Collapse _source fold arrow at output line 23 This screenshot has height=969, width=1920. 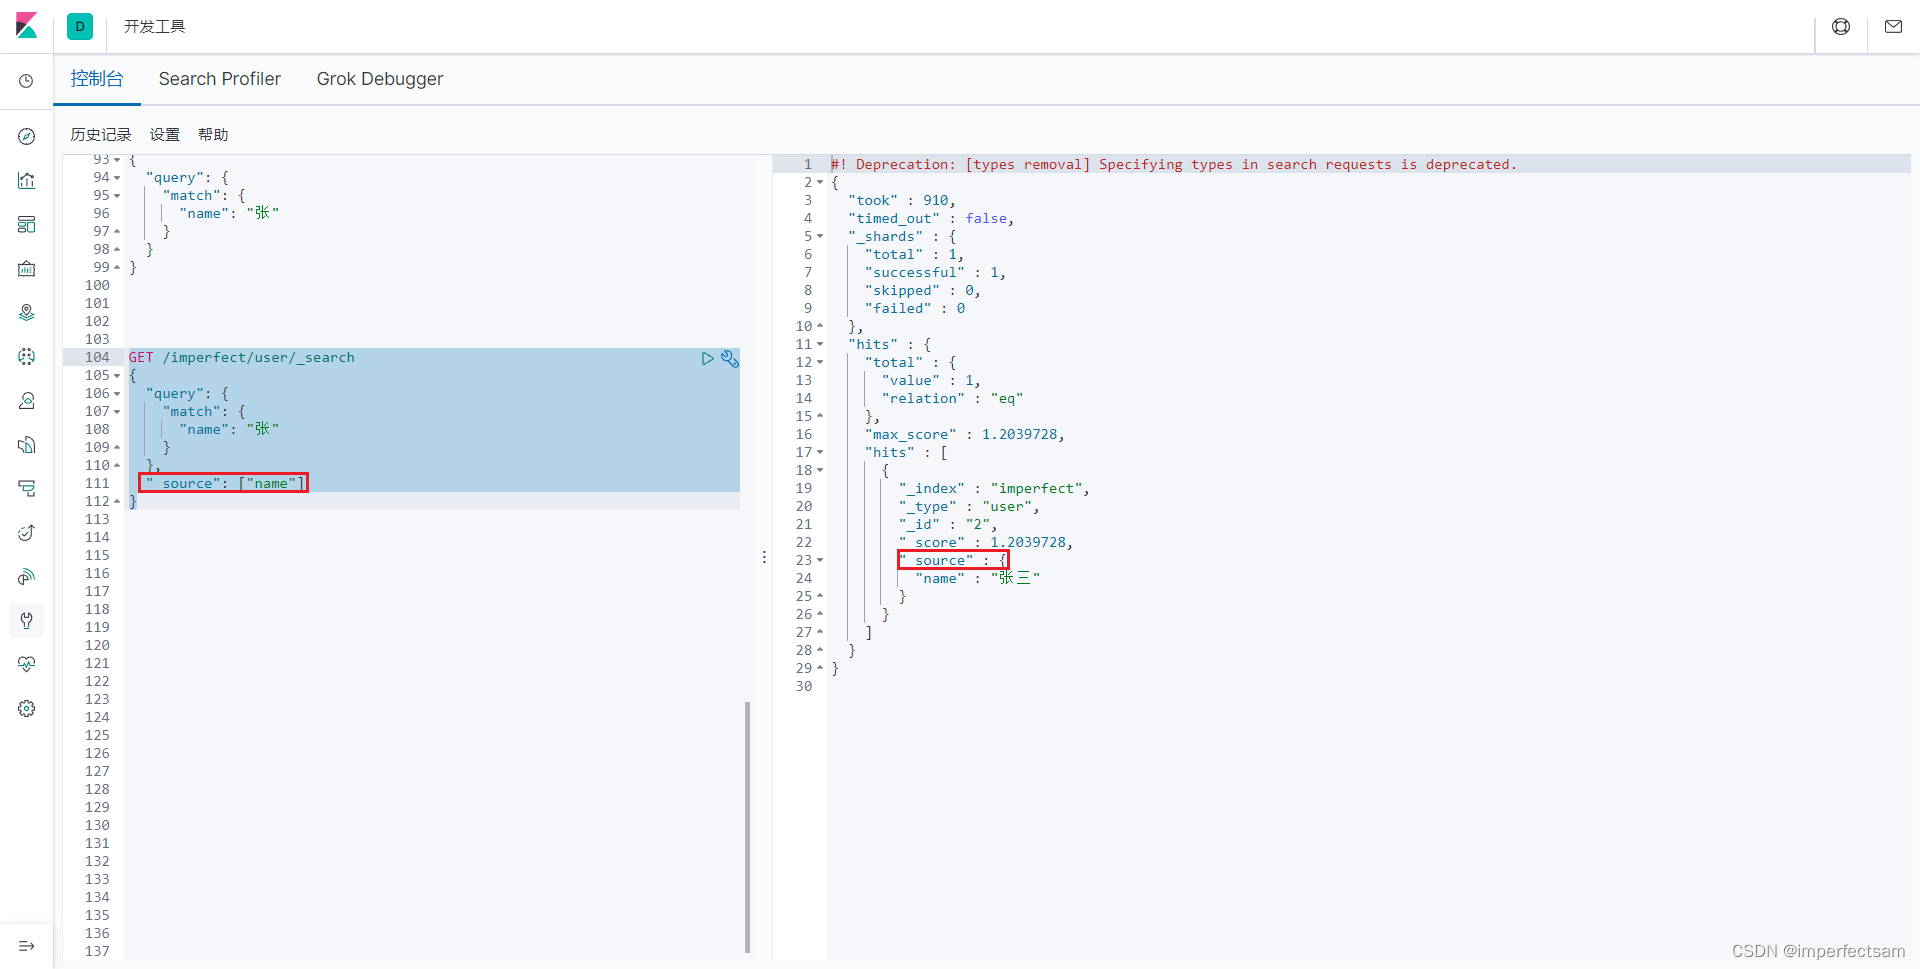(x=820, y=561)
